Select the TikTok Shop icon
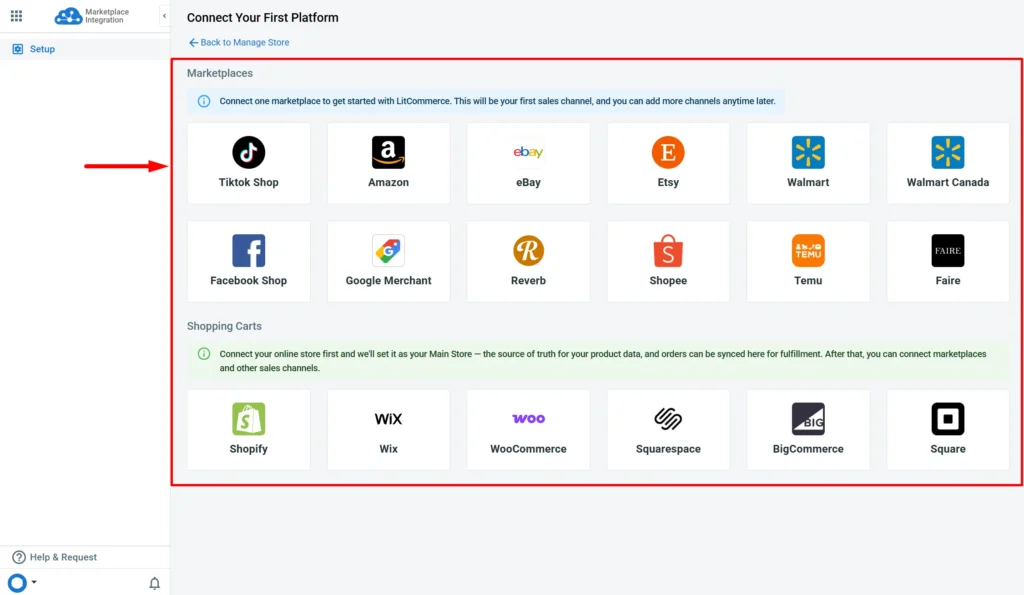This screenshot has height=595, width=1024. tap(249, 152)
